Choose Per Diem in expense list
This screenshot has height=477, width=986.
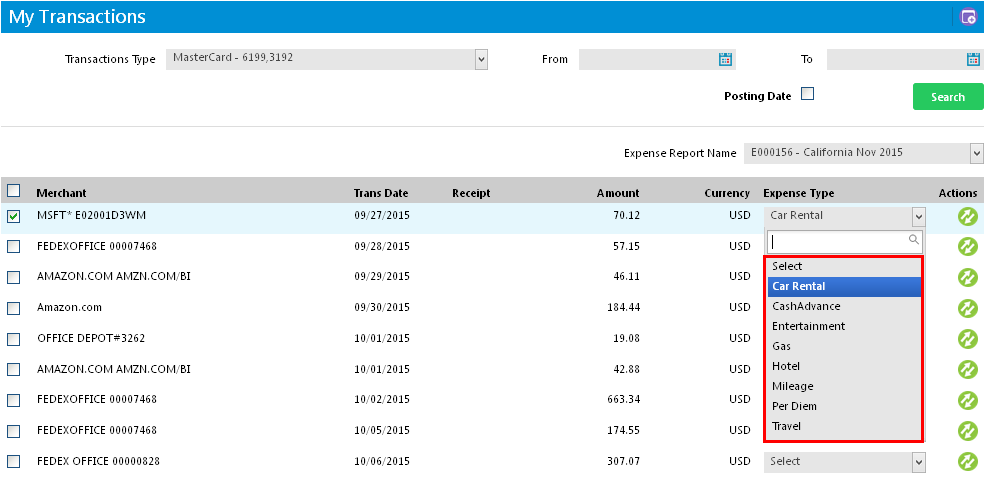point(844,406)
